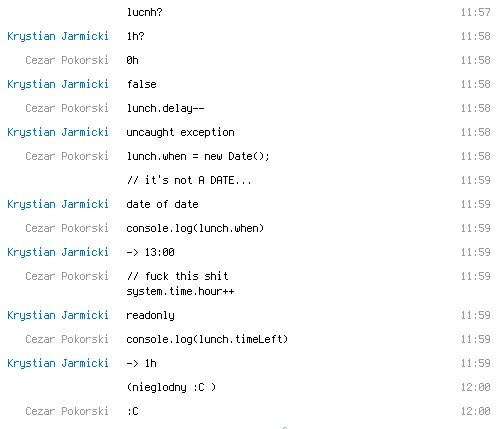Click the "console.log(lunch.when)" message

coord(195,228)
